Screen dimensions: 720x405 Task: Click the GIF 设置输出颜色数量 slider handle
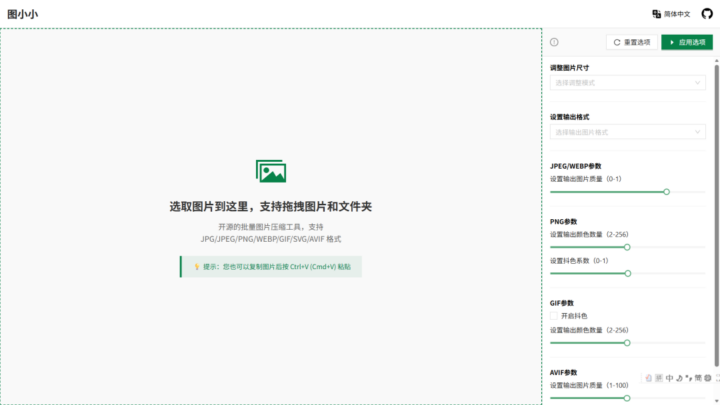pos(627,343)
